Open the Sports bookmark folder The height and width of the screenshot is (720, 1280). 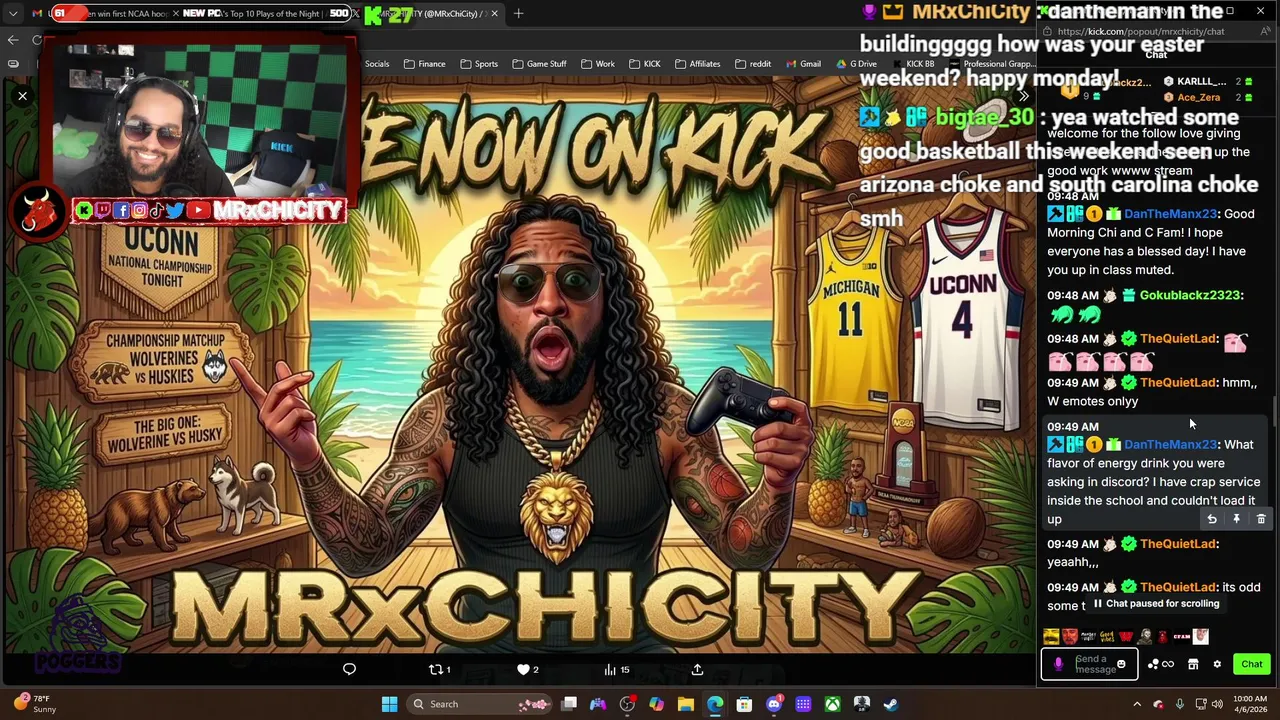[x=479, y=64]
